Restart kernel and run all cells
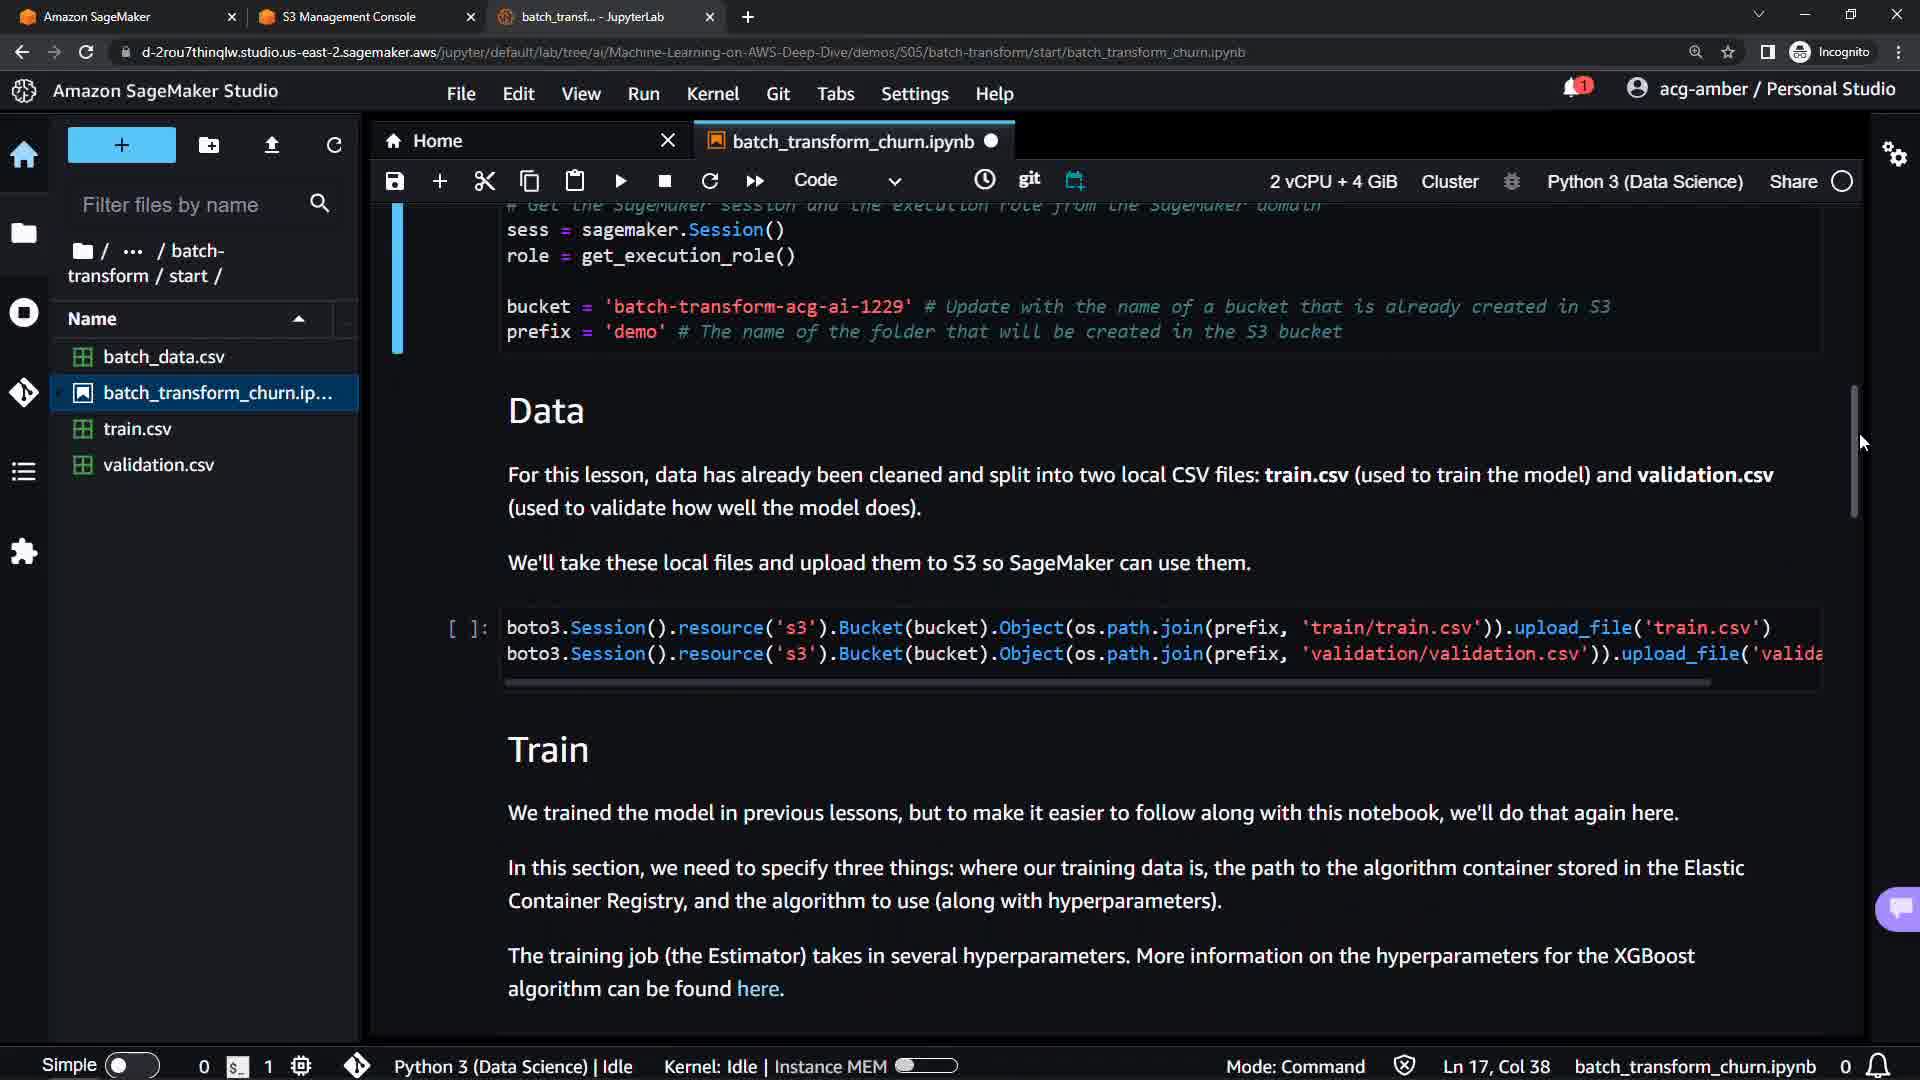The image size is (1920, 1080). pyautogui.click(x=755, y=181)
